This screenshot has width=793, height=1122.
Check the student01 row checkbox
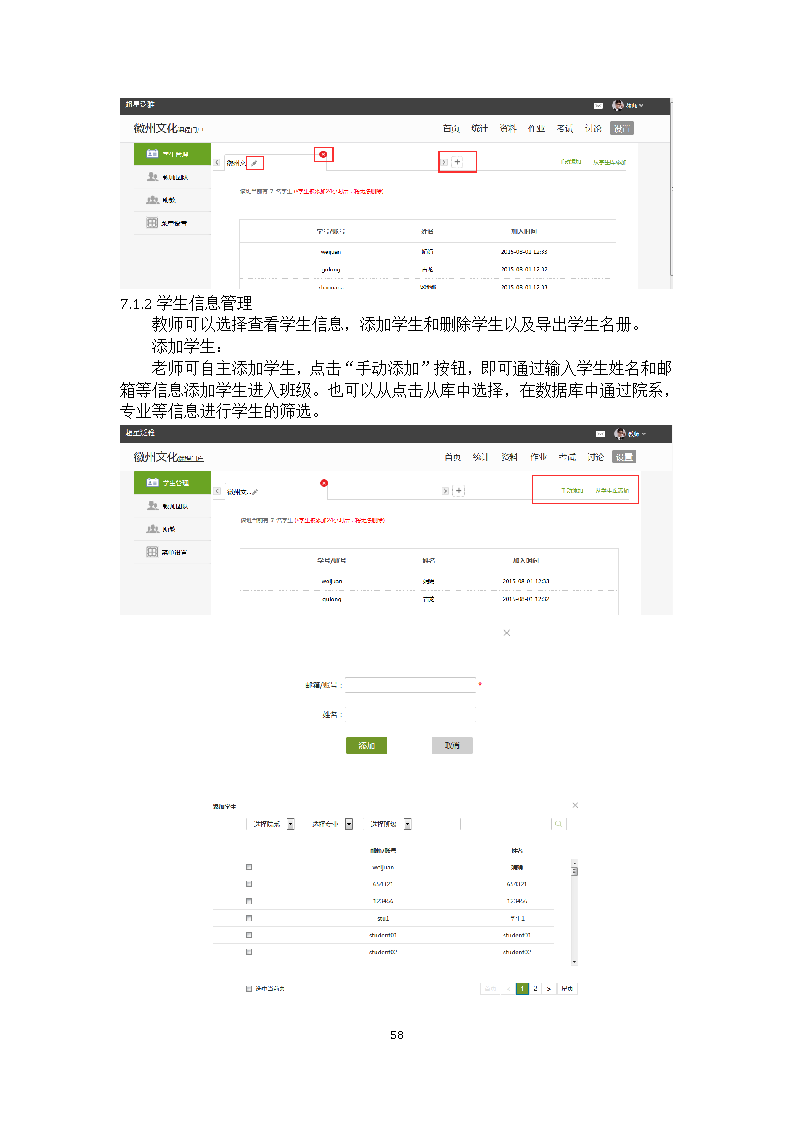(x=249, y=935)
